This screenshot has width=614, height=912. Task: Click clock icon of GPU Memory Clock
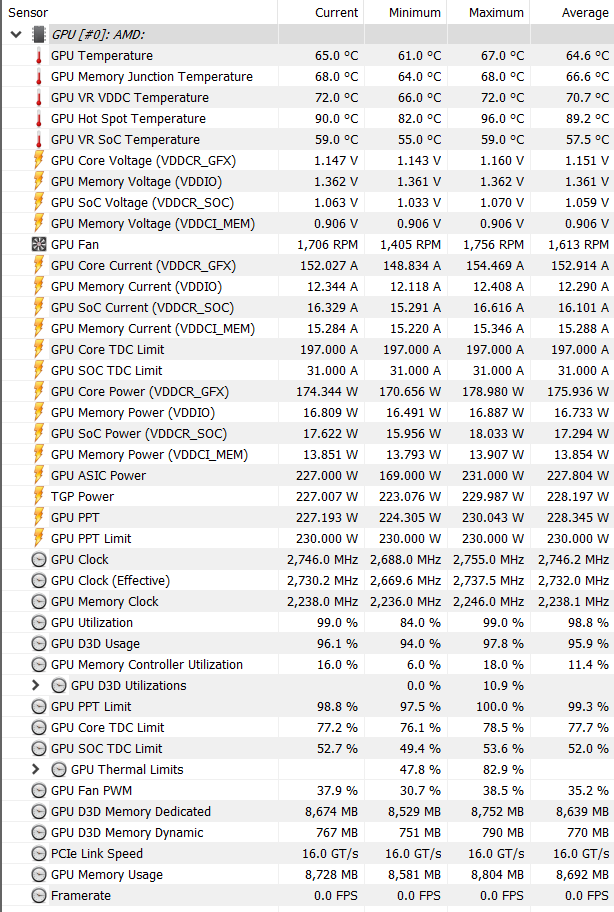coord(38,601)
